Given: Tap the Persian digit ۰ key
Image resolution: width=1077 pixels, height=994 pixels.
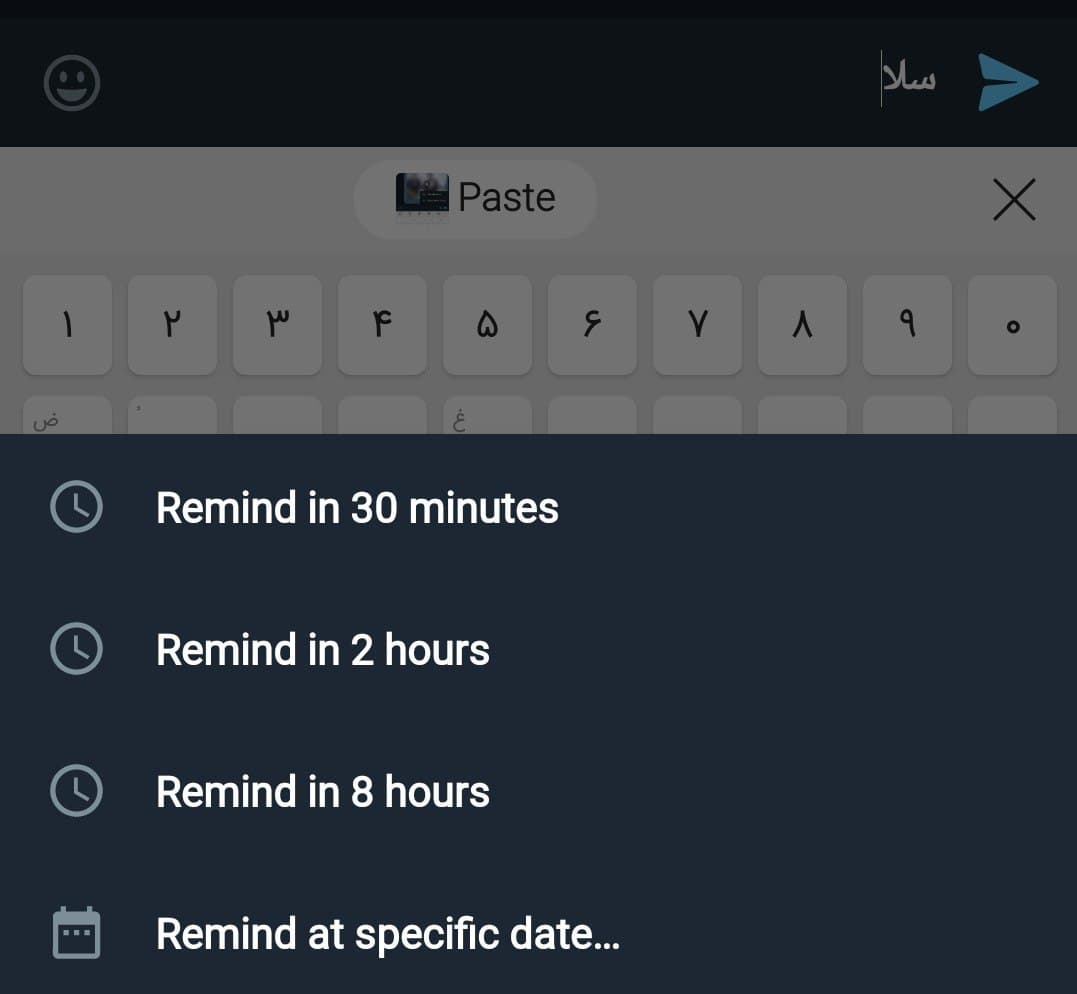Looking at the screenshot, I should pyautogui.click(x=1012, y=325).
